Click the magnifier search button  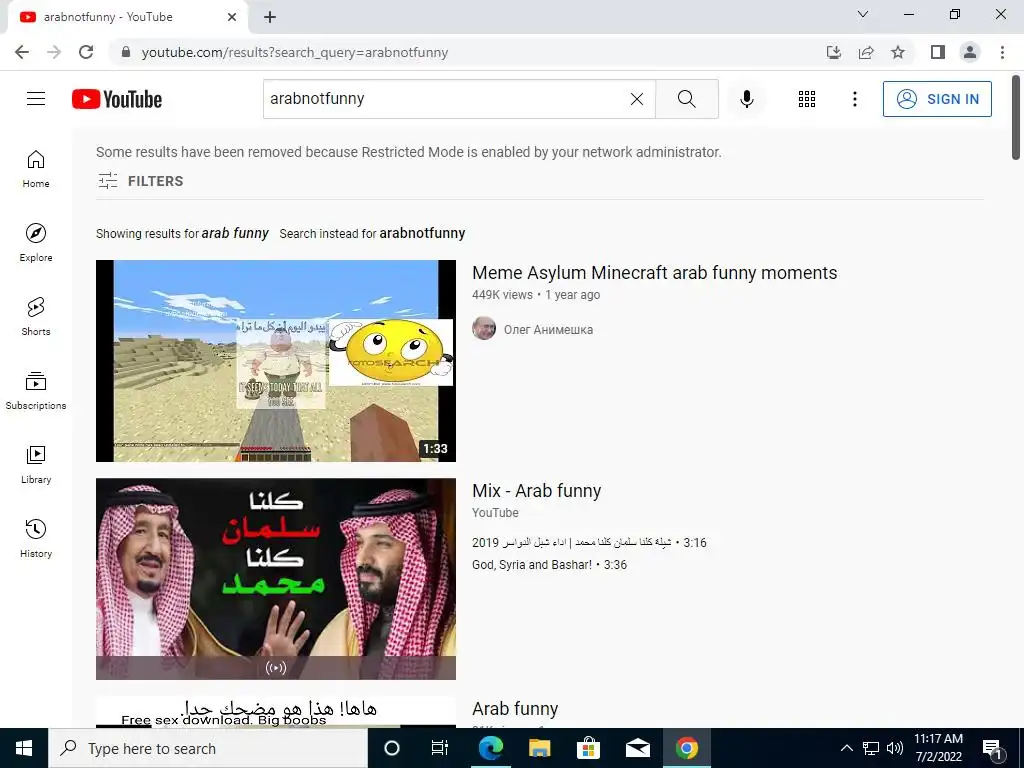[686, 99]
